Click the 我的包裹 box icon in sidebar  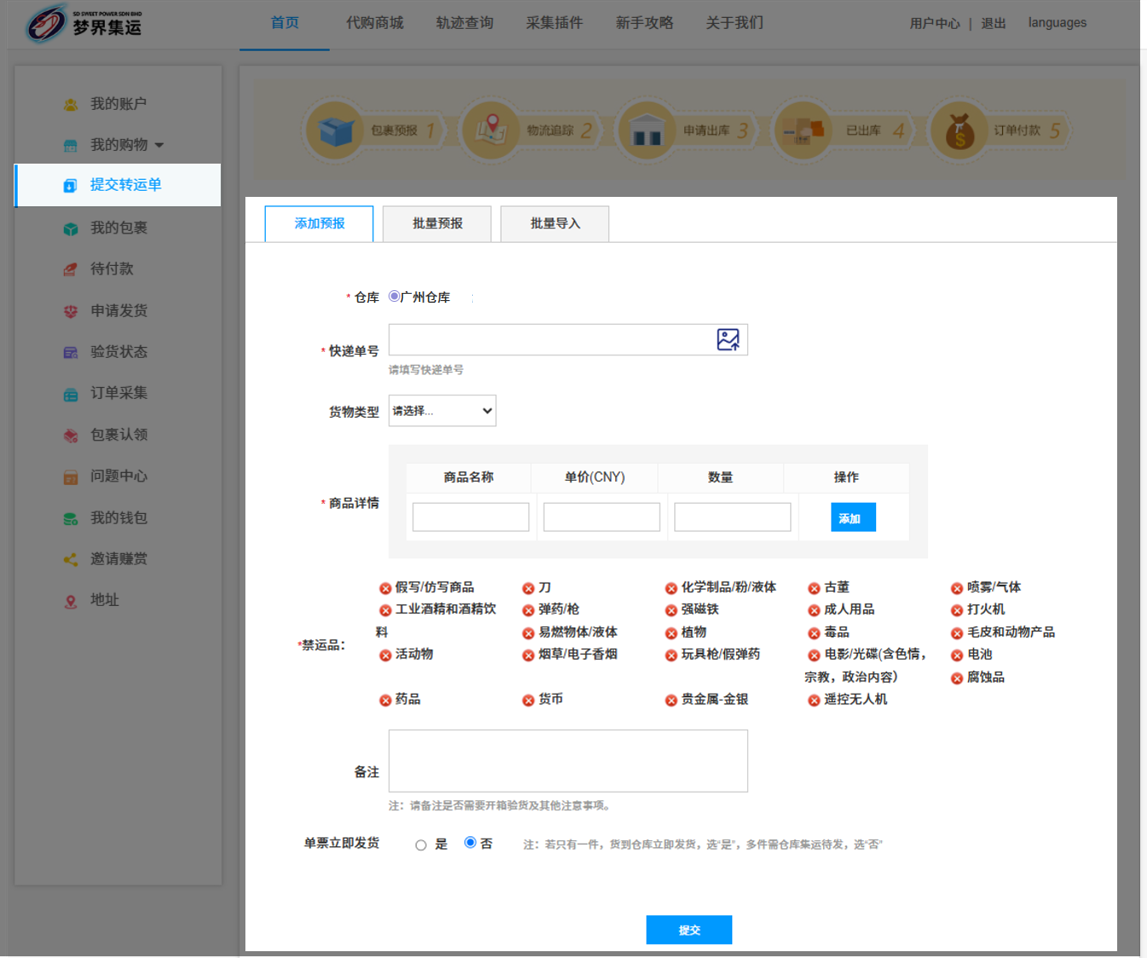coord(70,228)
